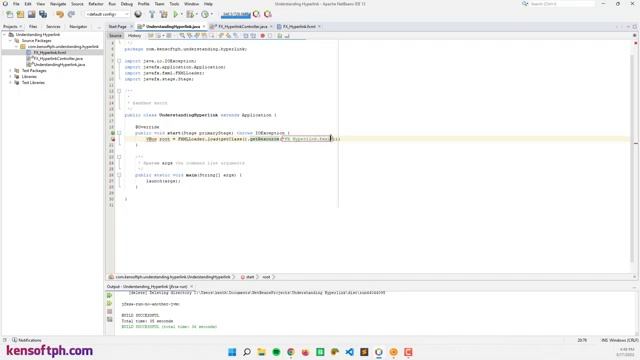This screenshot has width=640, height=360.
Task: Click the Profile Project icon
Action: pos(204,14)
